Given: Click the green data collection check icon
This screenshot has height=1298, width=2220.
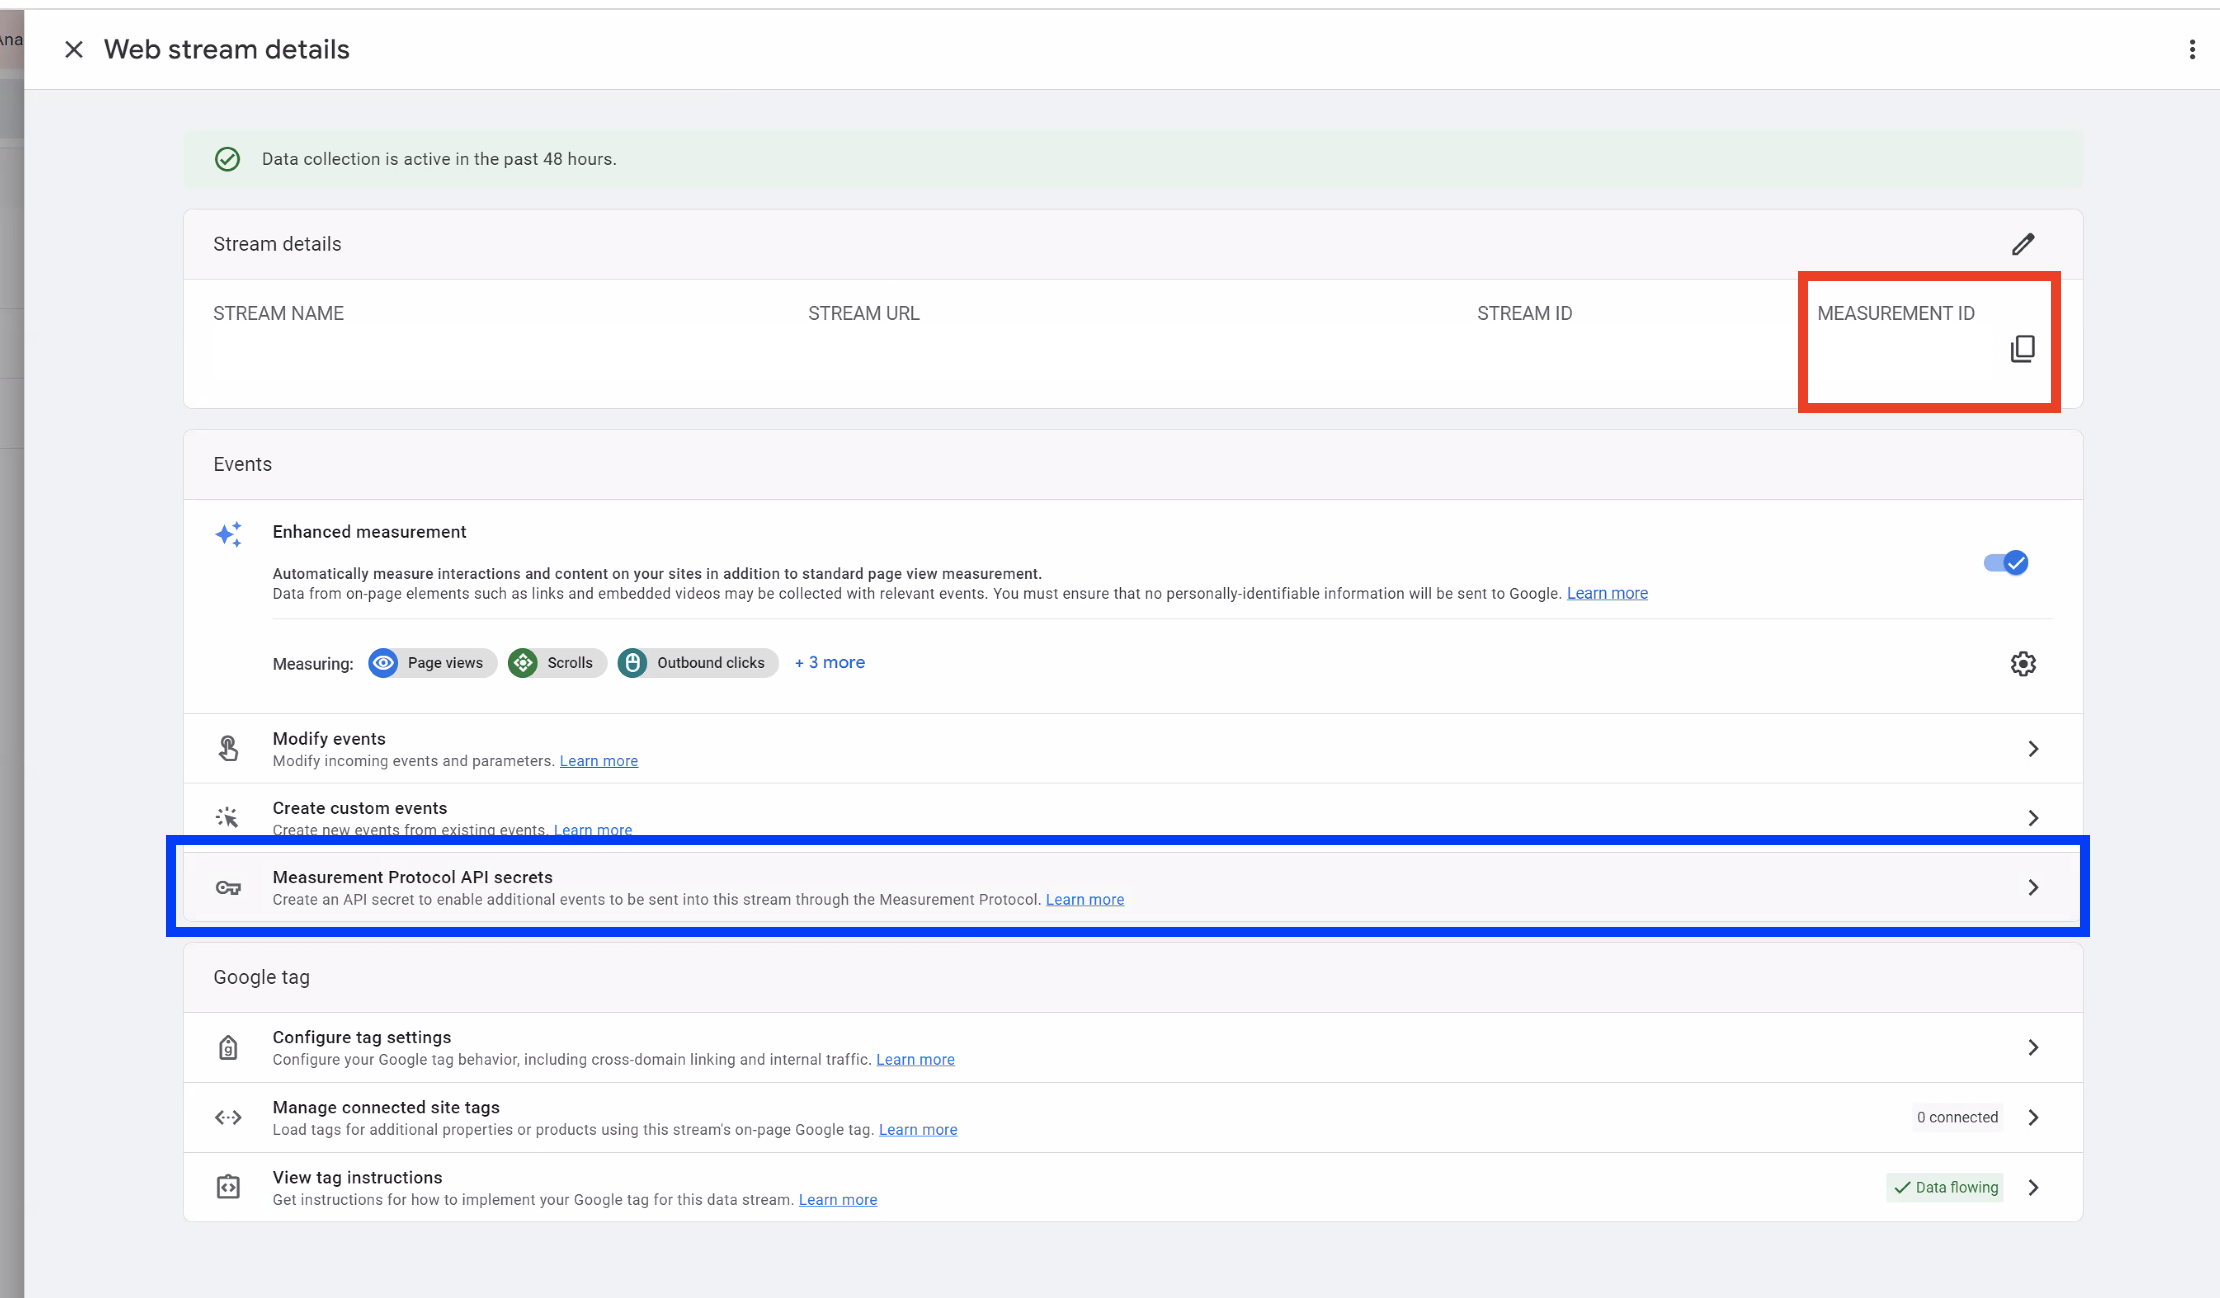Looking at the screenshot, I should 227,159.
